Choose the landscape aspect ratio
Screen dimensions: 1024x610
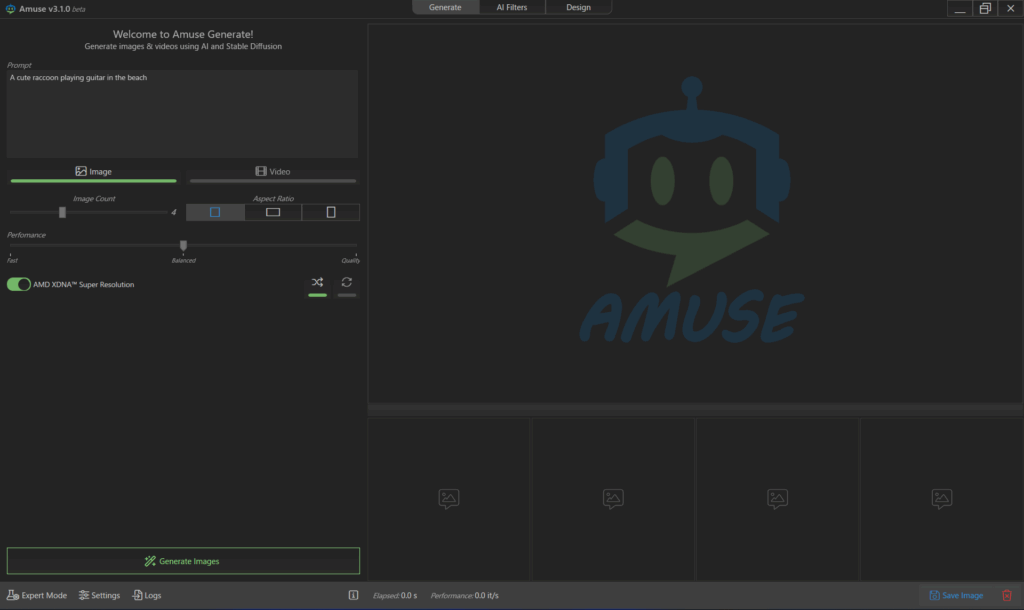point(273,212)
